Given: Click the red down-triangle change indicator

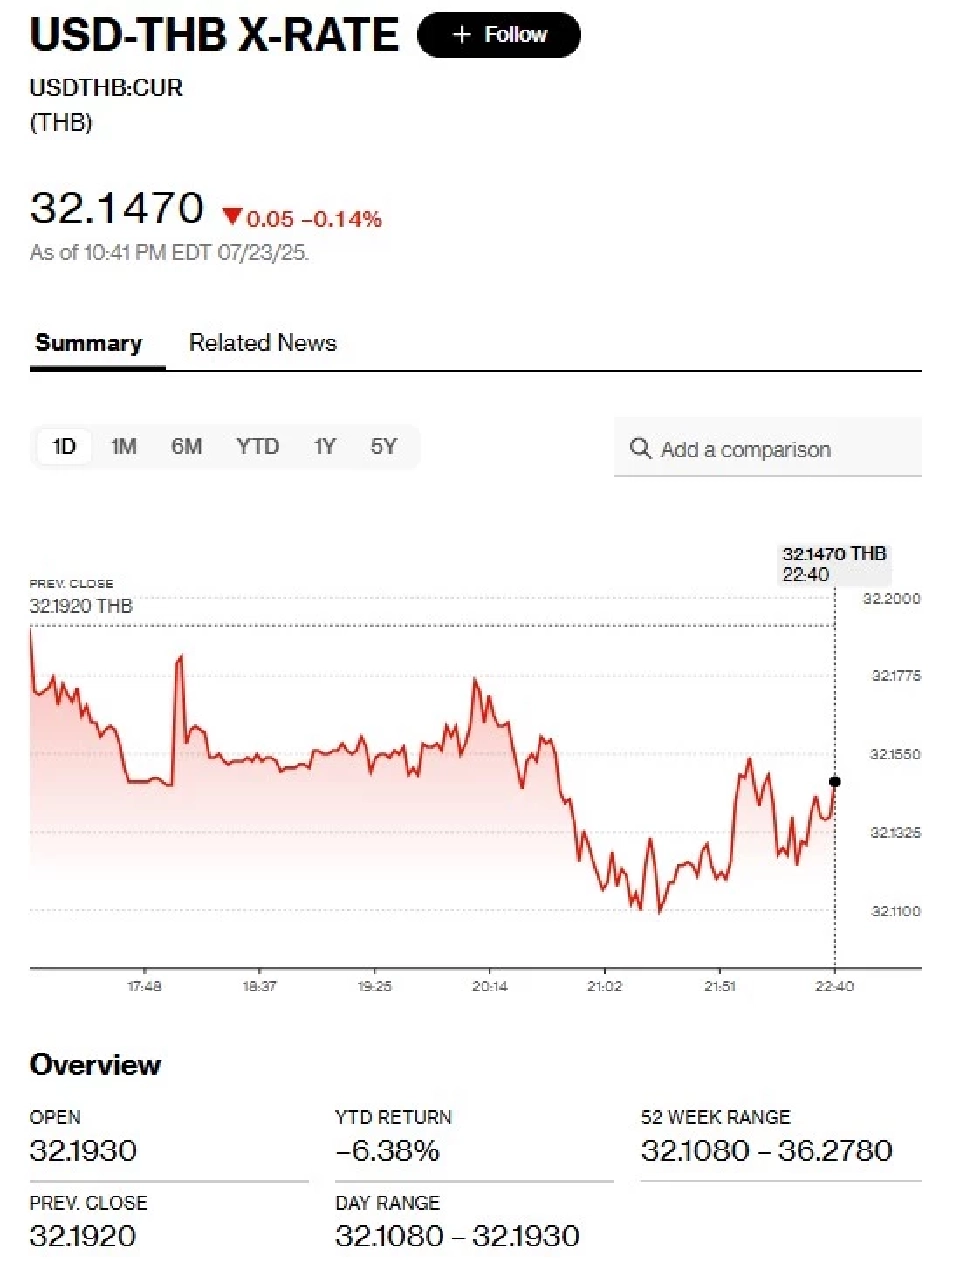Looking at the screenshot, I should tap(232, 217).
